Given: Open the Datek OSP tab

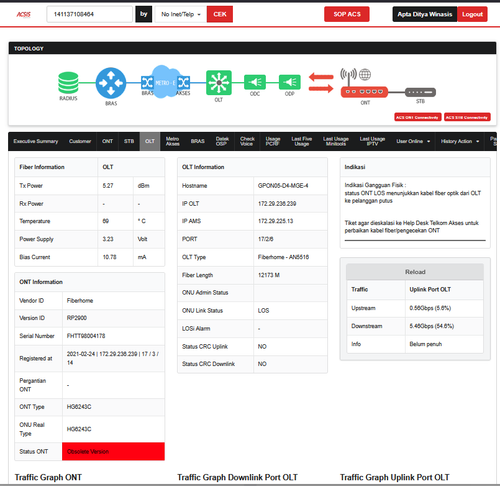Looking at the screenshot, I should pos(222,141).
